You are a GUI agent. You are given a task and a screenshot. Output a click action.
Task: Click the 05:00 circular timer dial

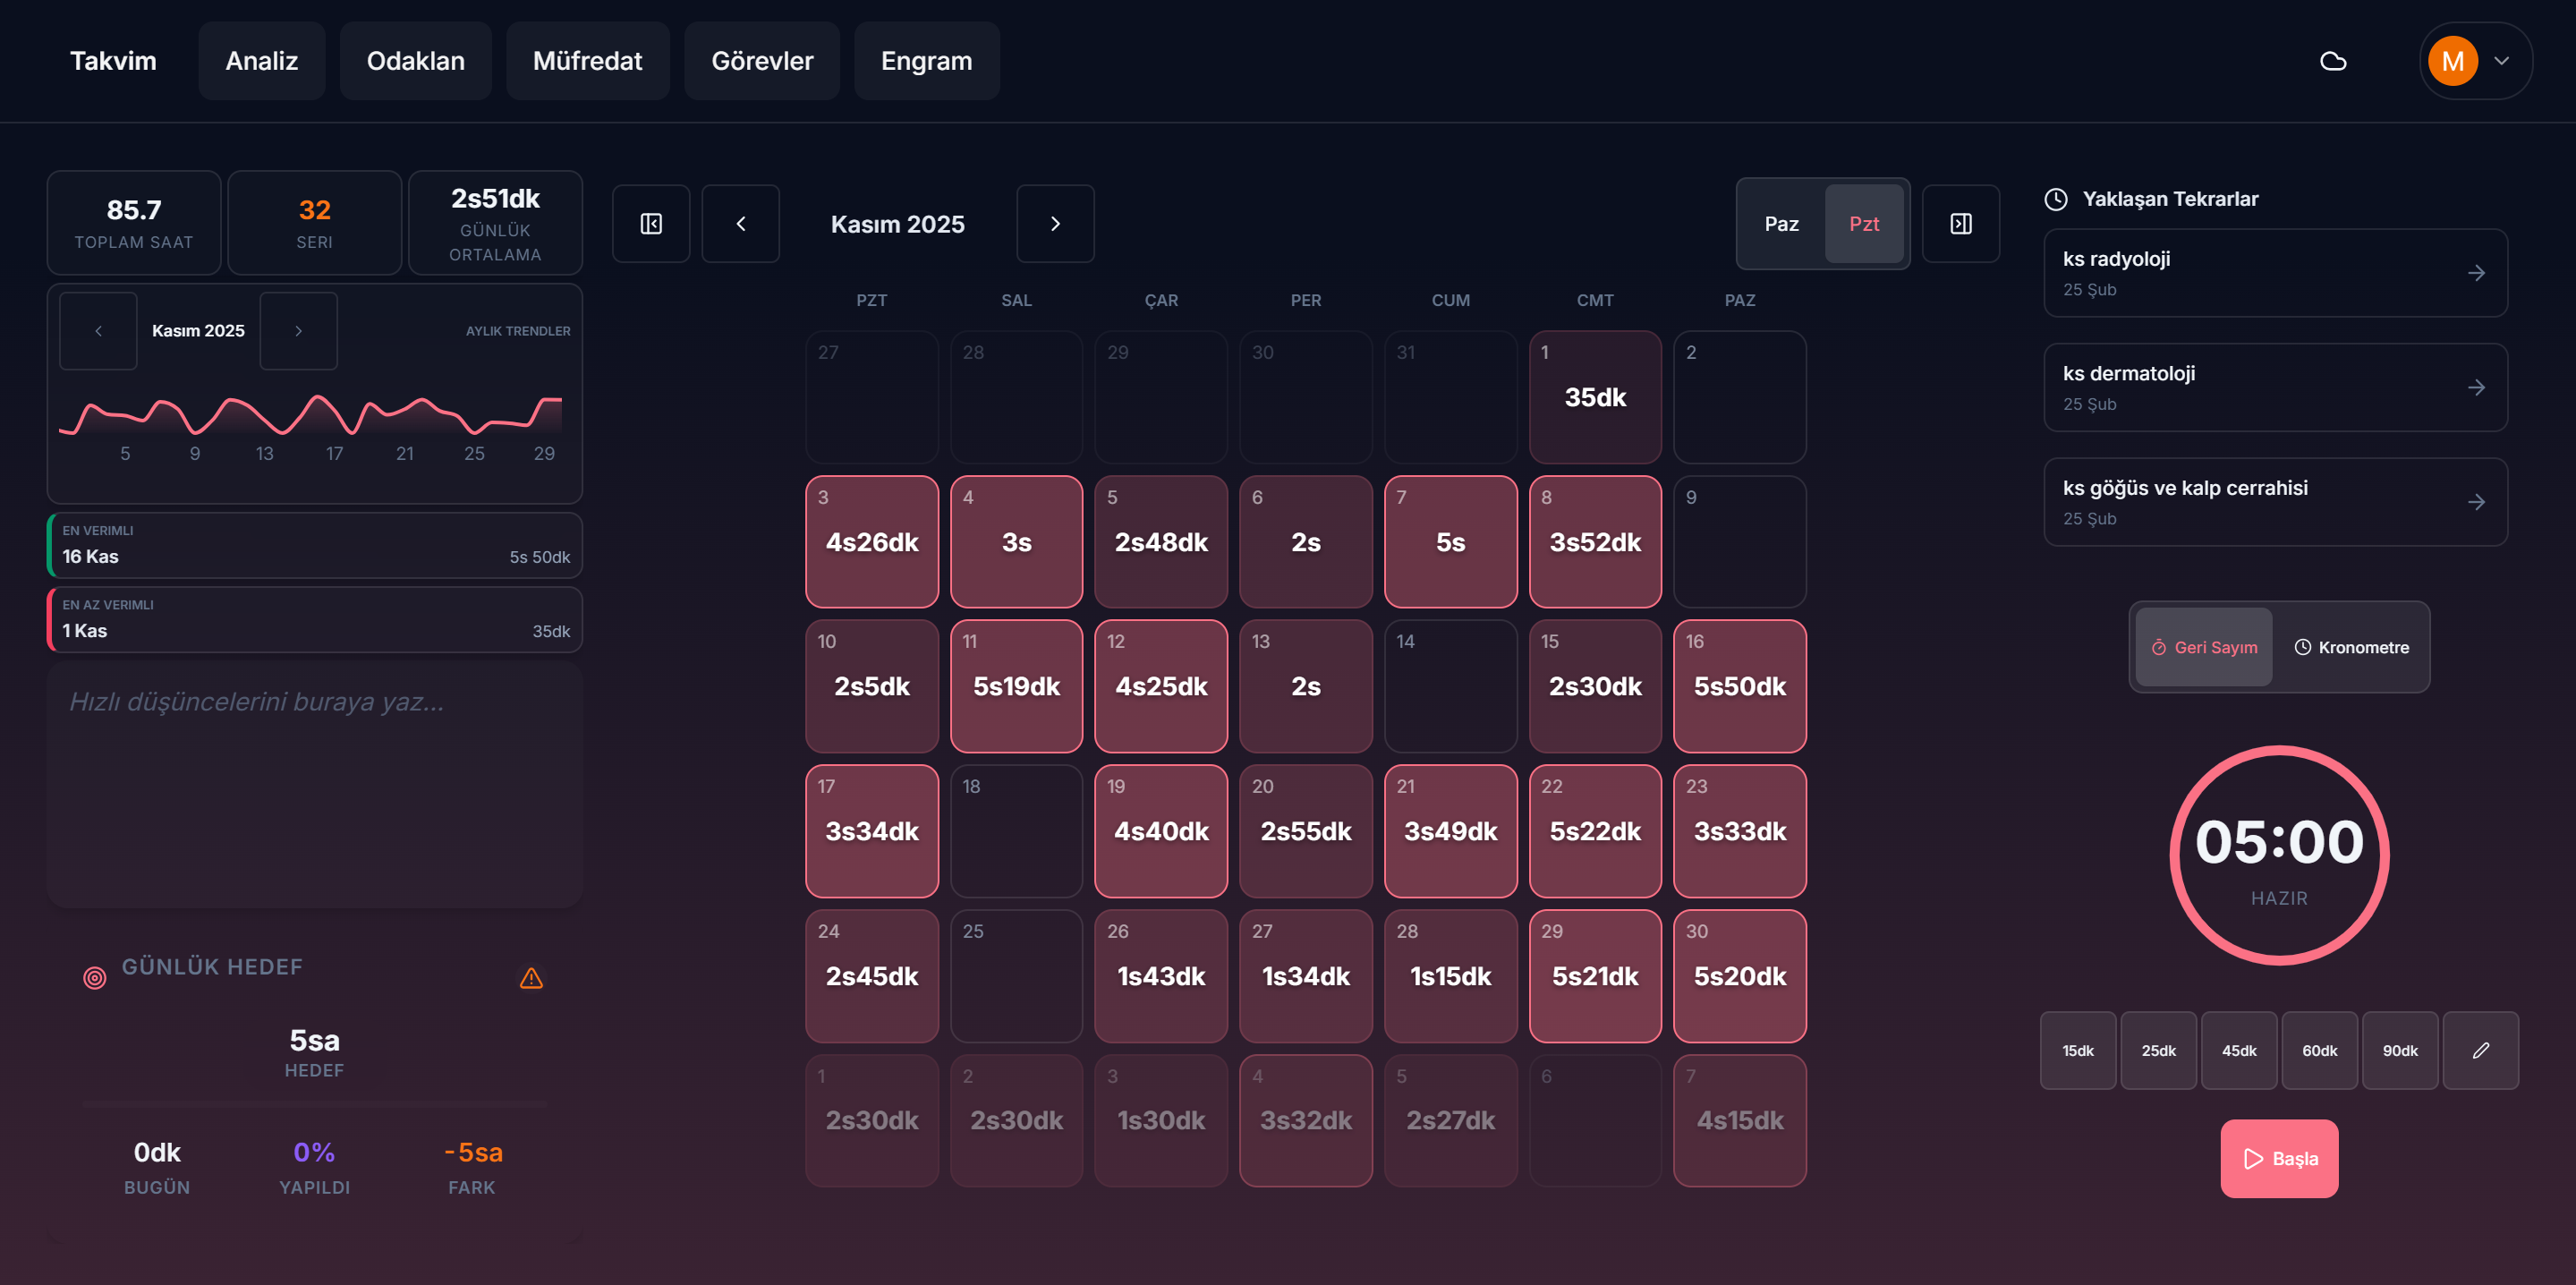tap(2279, 855)
